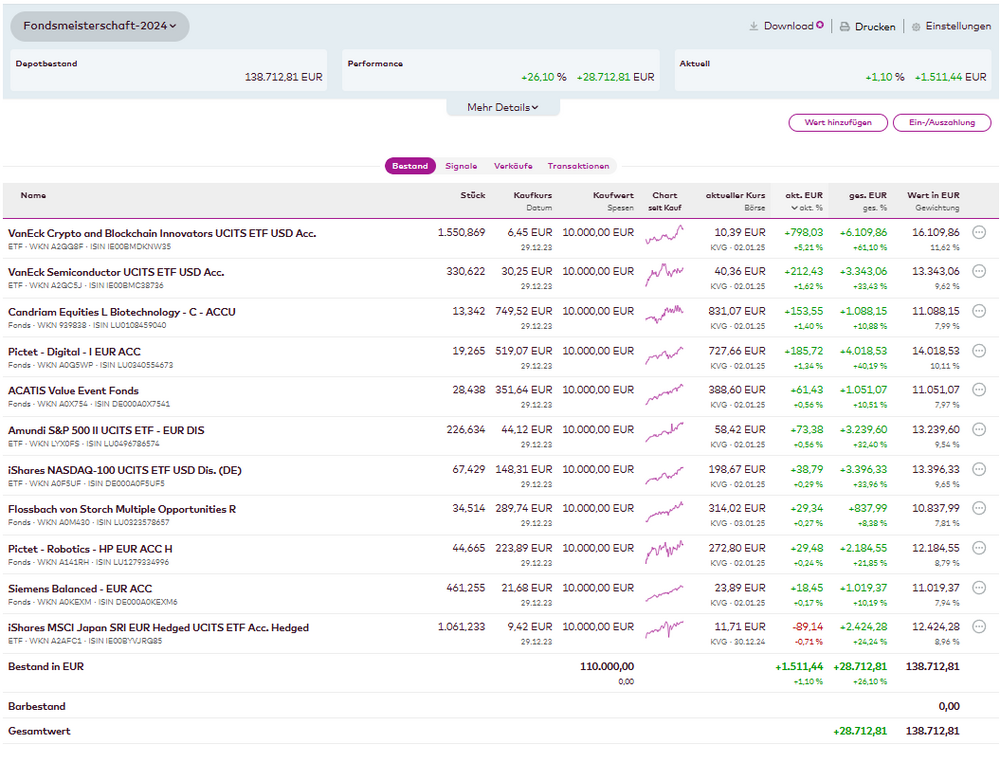
Task: Open options menu for Pictet Digital row
Action: (x=979, y=351)
